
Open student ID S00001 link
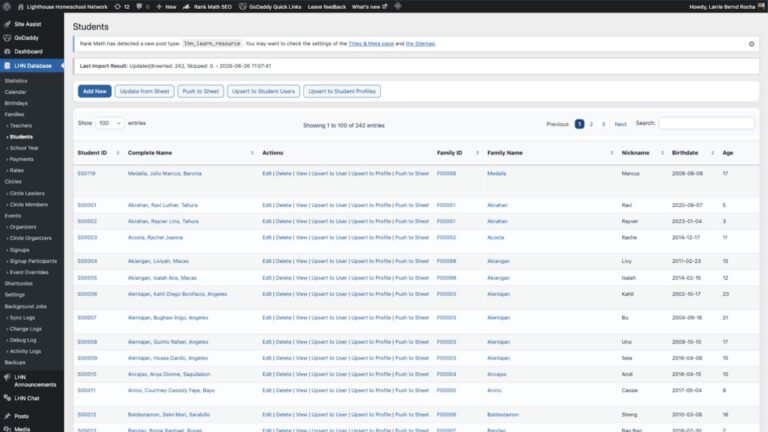[87, 205]
